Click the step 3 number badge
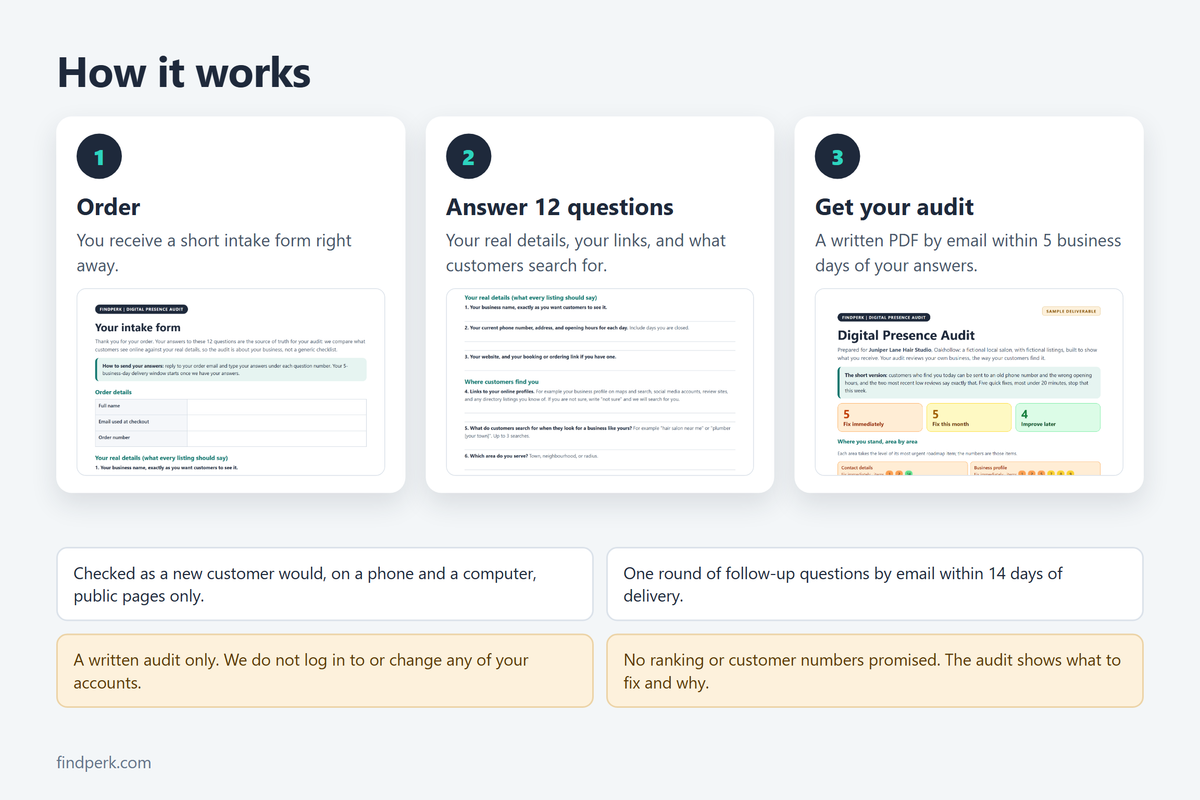 pos(838,157)
